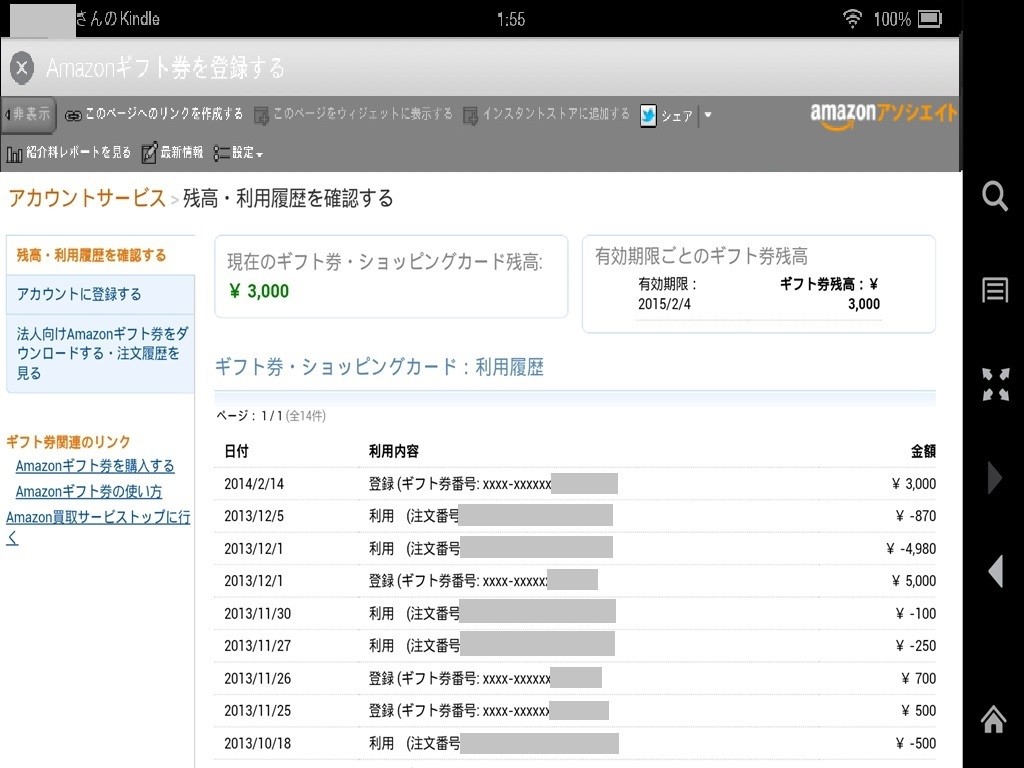The image size is (1024, 768).
Task: Activate the fullscreen expand icon
Action: (994, 382)
